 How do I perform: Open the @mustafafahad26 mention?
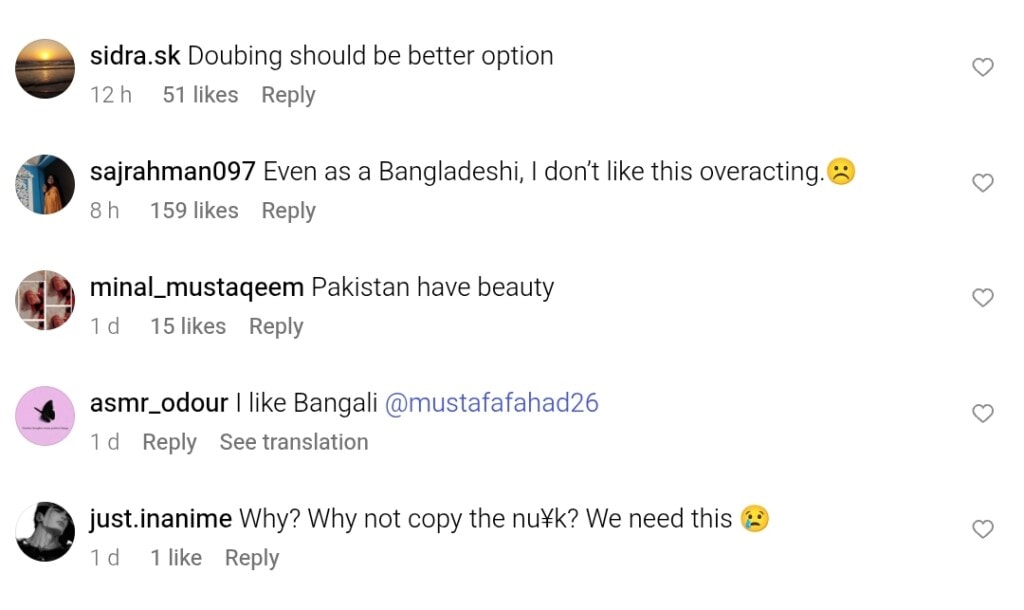[x=491, y=403]
